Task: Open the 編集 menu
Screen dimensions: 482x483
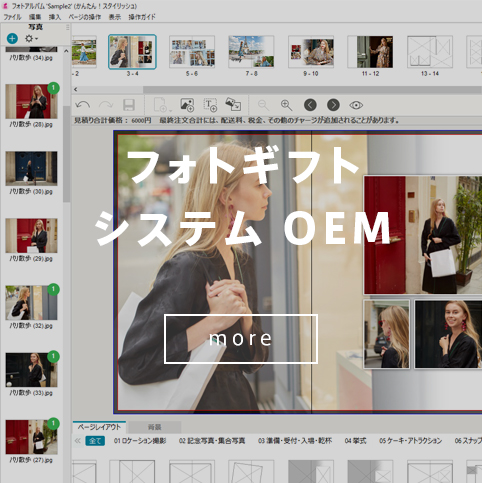Action: [35, 17]
